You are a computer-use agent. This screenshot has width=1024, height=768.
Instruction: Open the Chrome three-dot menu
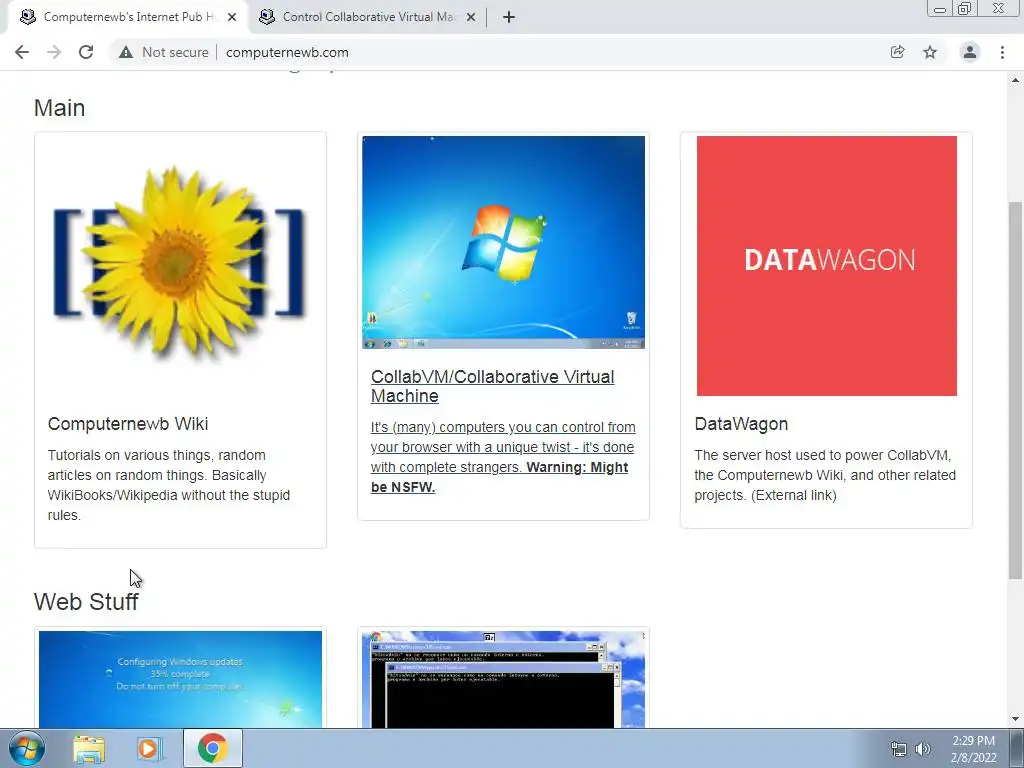coord(1002,52)
